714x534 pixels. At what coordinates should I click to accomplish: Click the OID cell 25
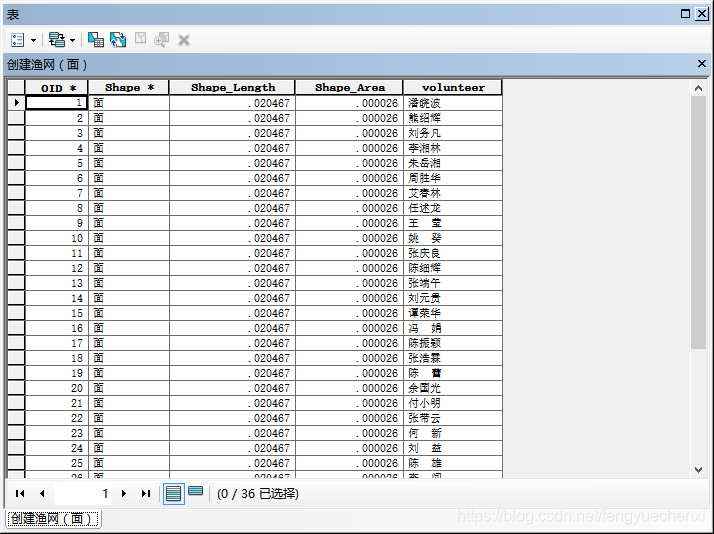click(56, 463)
